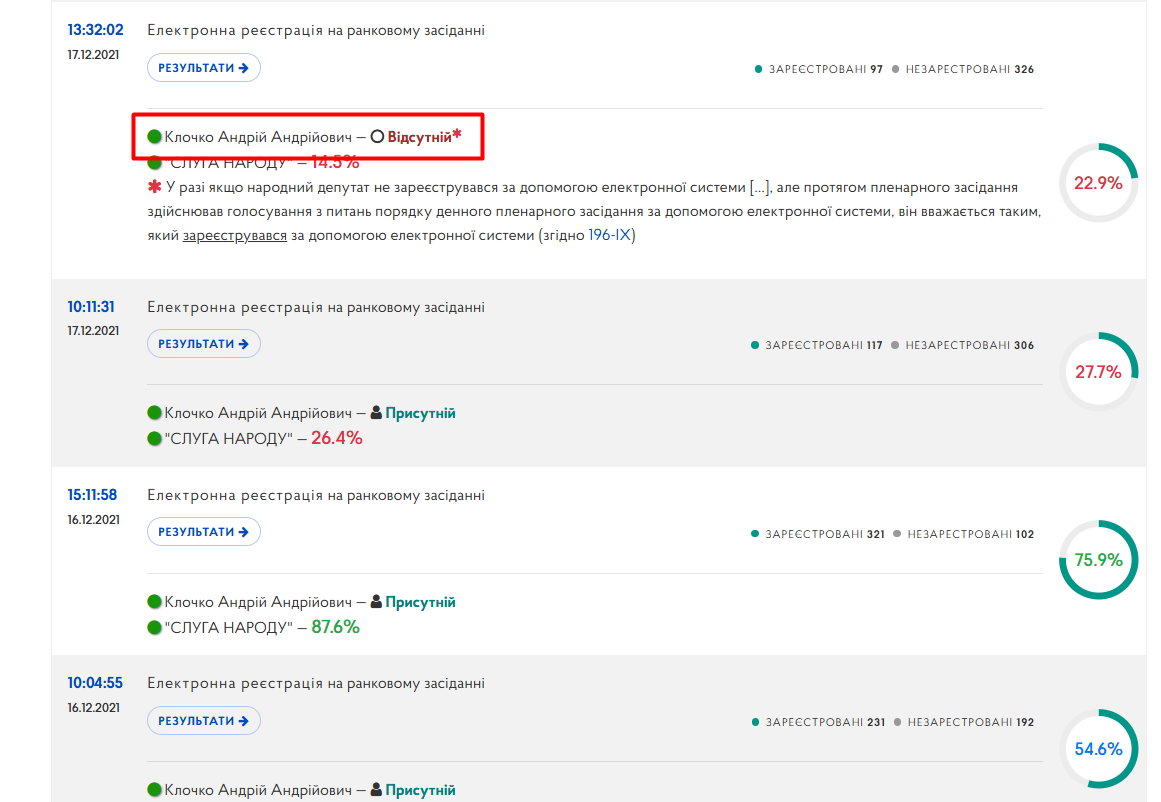Open РЕЗУЛЬТАТИ for the 10:04:55 registration
This screenshot has height=802, width=1161.
[x=204, y=721]
